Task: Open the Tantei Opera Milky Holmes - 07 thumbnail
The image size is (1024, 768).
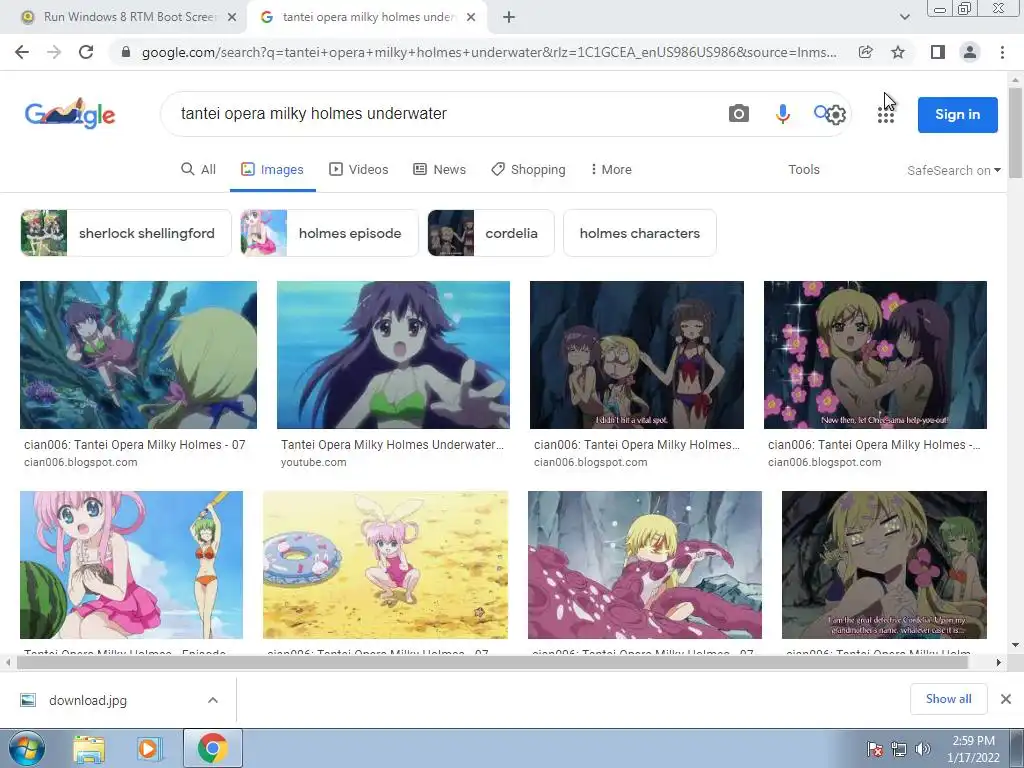Action: tap(138, 355)
